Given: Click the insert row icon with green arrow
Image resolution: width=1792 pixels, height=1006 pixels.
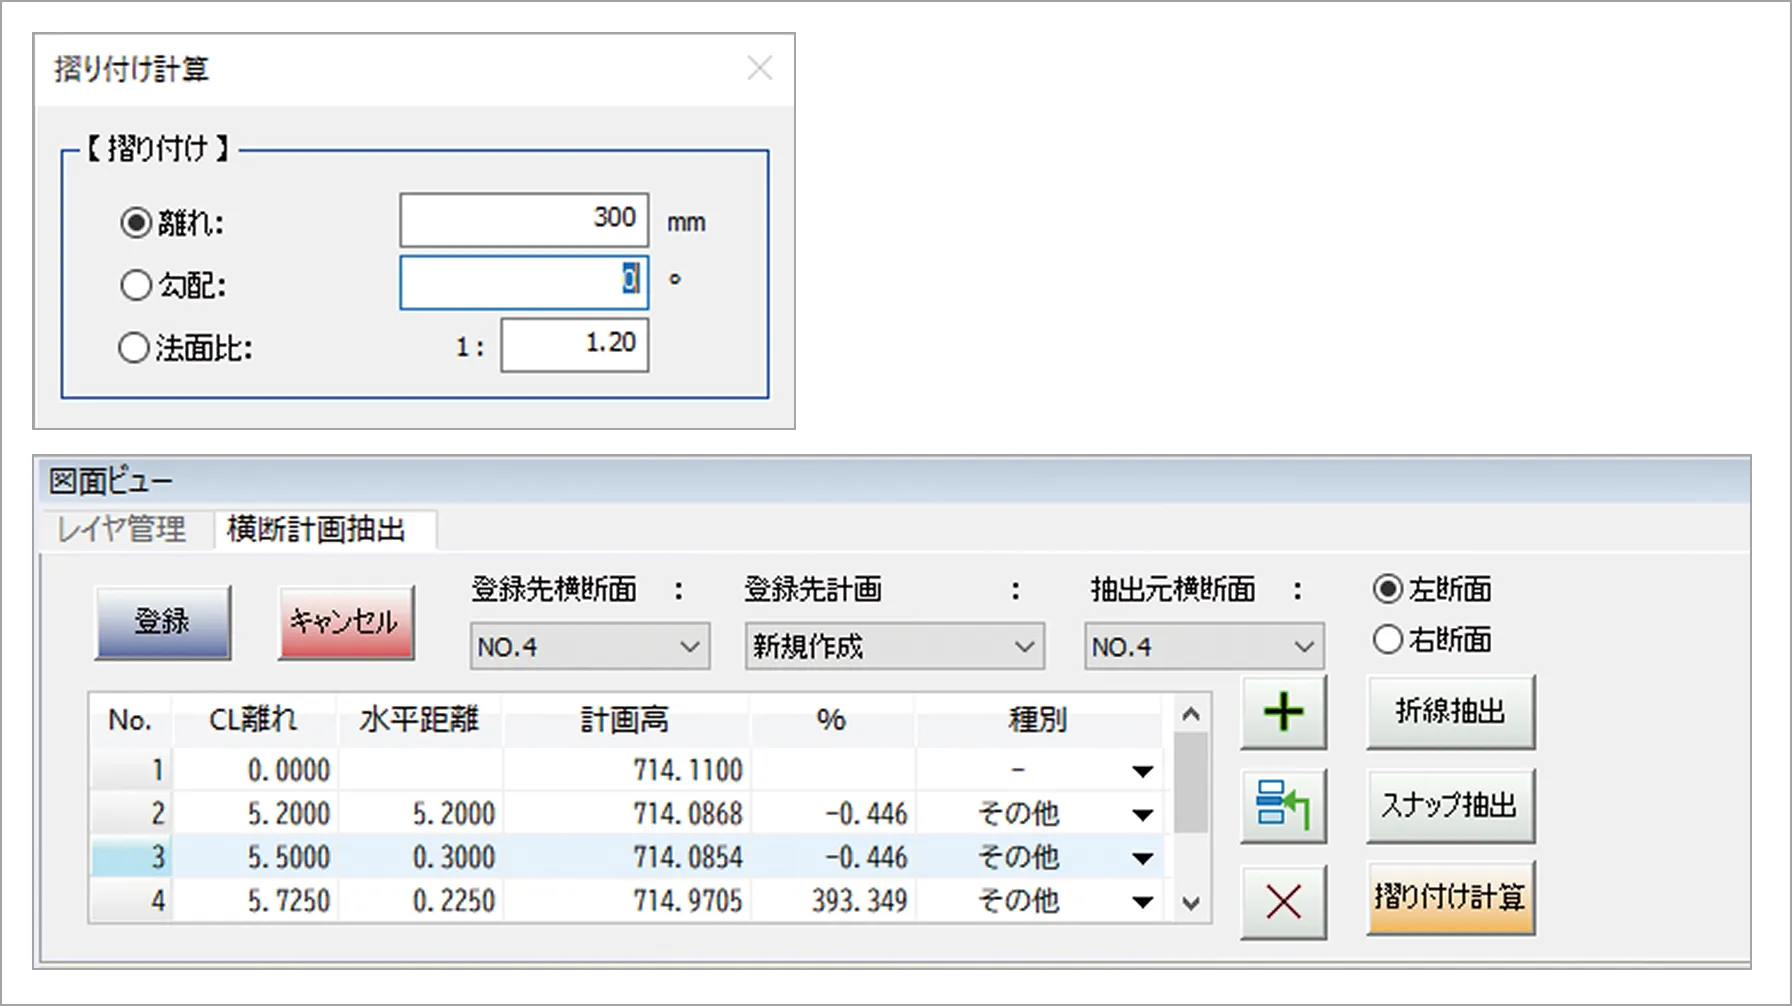Looking at the screenshot, I should pyautogui.click(x=1283, y=806).
